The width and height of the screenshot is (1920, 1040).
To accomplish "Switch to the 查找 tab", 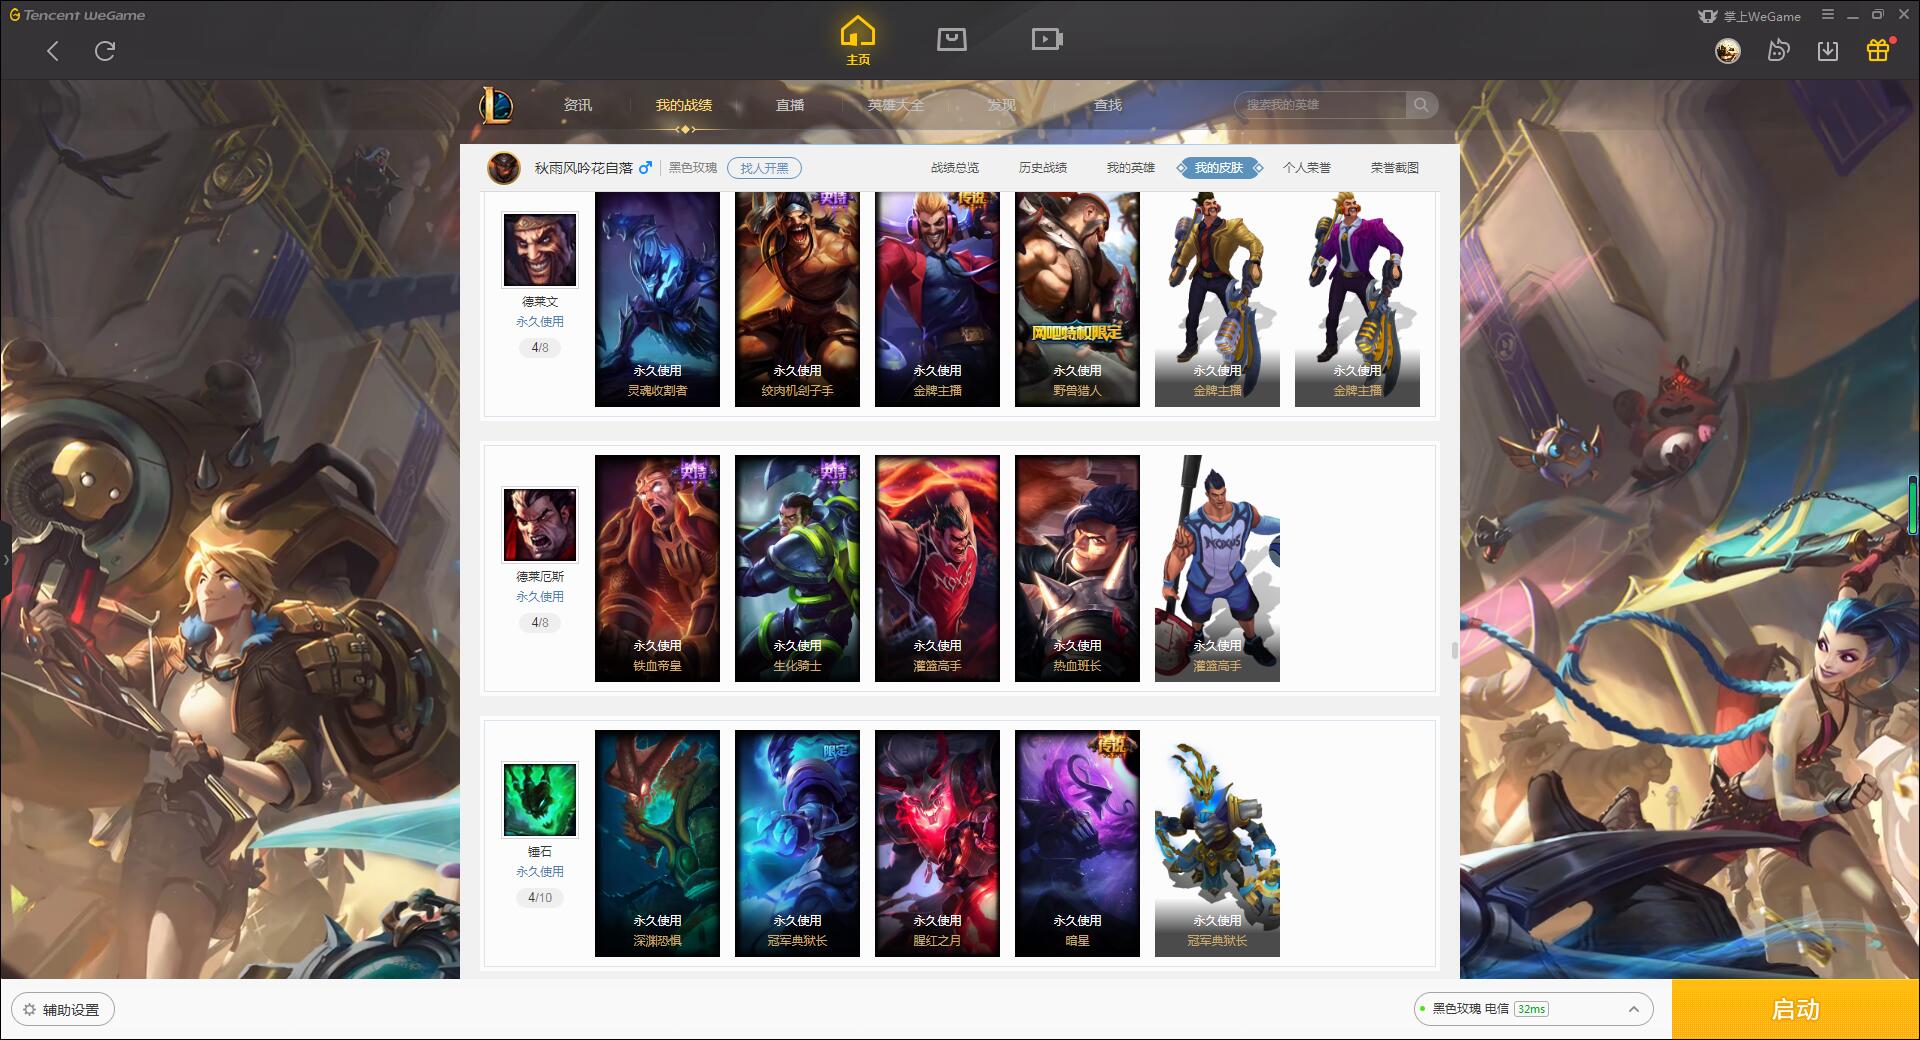I will coord(1108,105).
